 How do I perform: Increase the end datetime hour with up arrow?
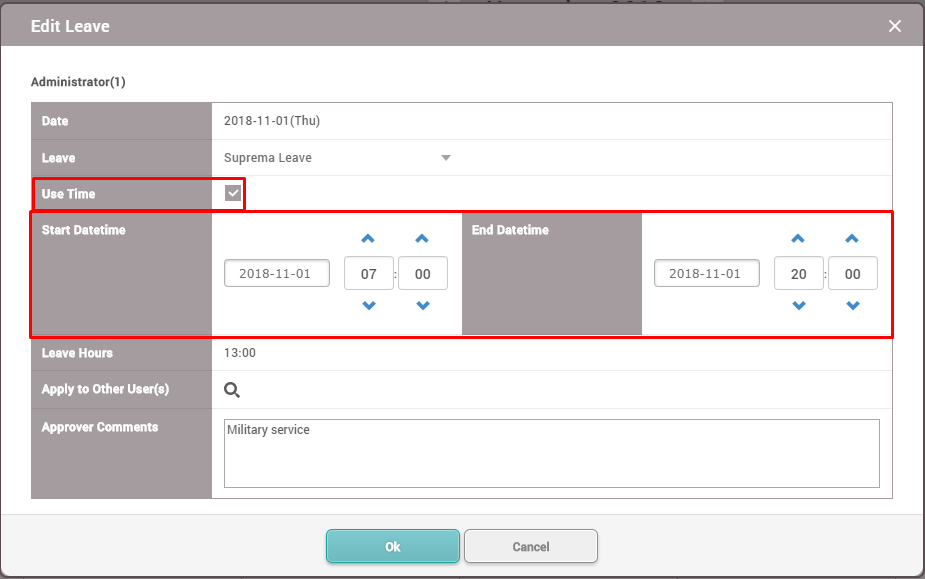[798, 239]
